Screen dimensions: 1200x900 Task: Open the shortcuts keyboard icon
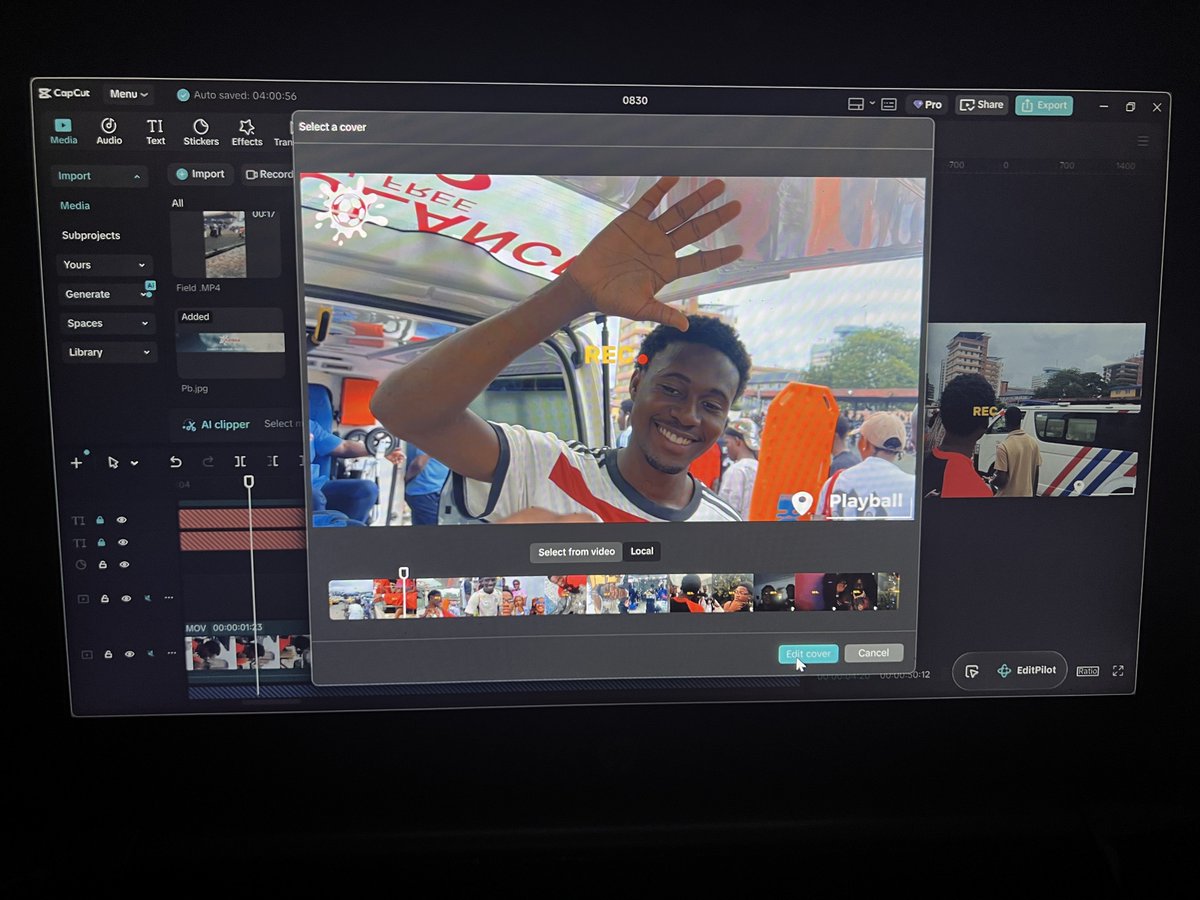(x=889, y=104)
